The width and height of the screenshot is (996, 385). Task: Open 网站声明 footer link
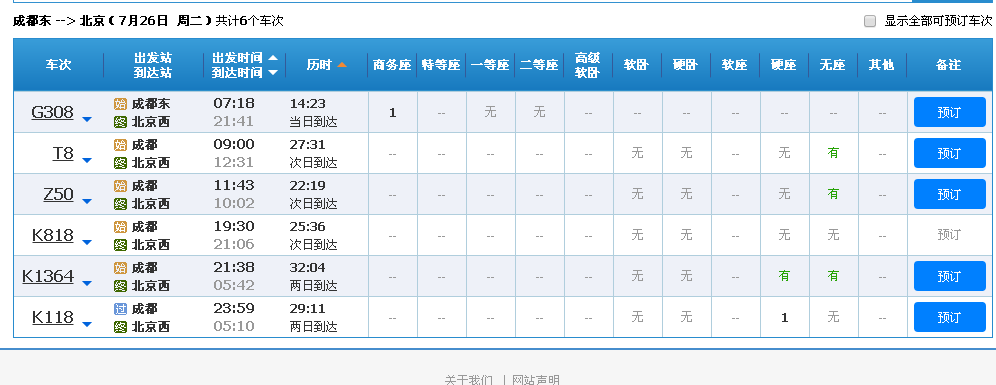pyautogui.click(x=536, y=380)
